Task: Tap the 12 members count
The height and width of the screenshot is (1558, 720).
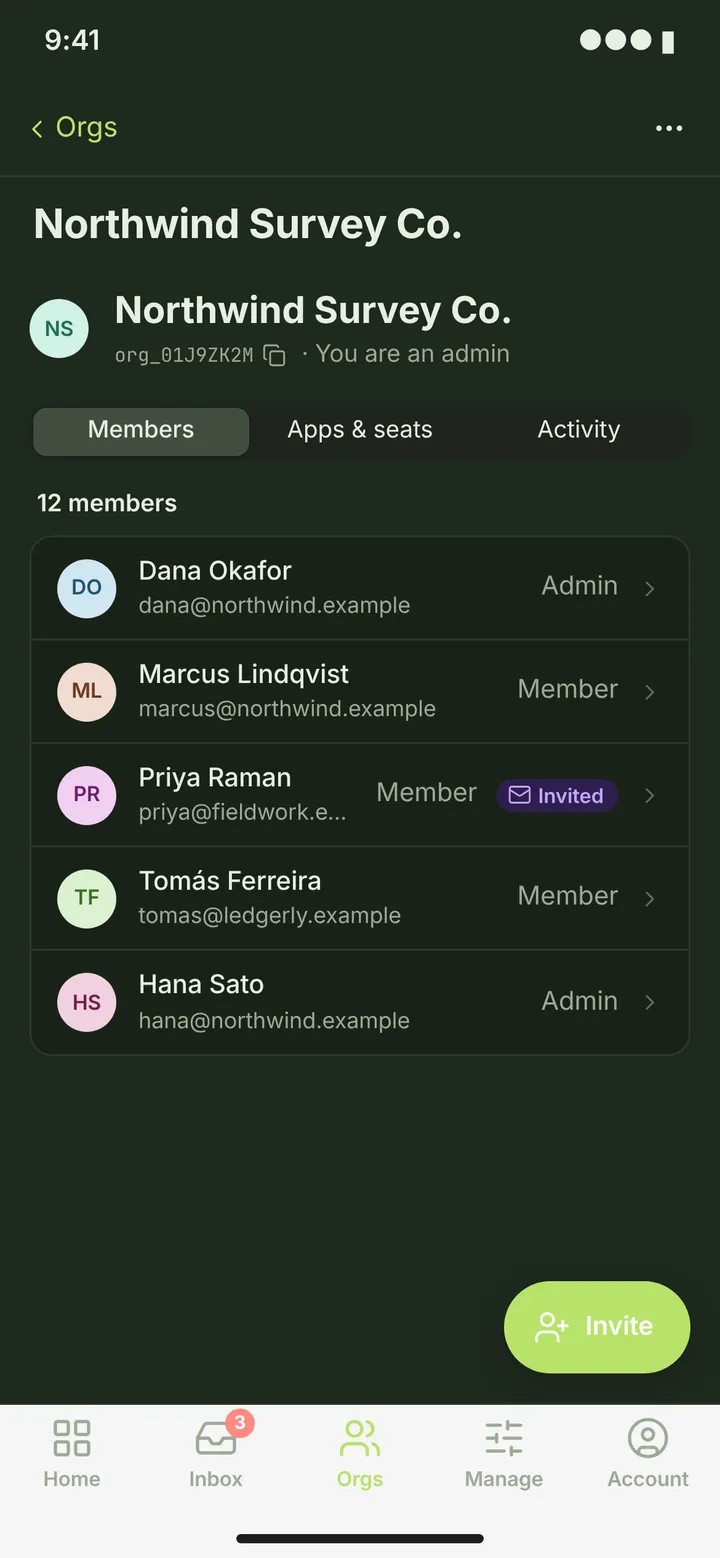Action: (x=107, y=503)
